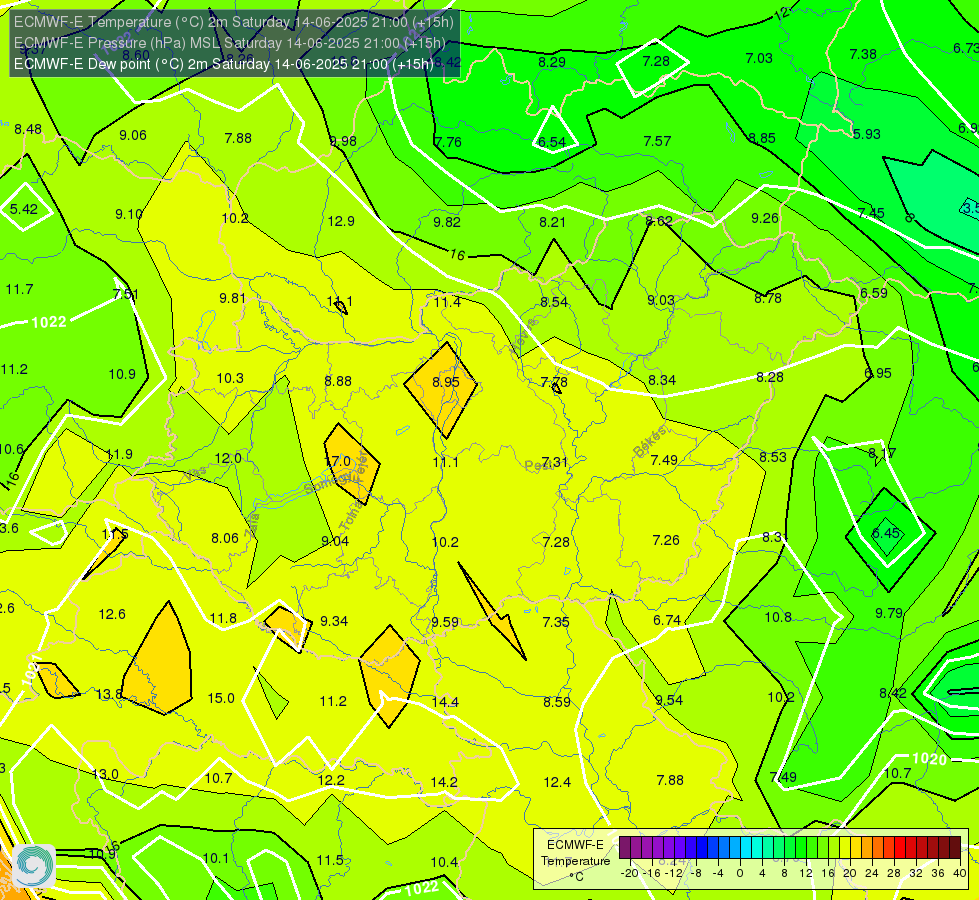Click the 9.98 dew point value
The width and height of the screenshot is (979, 900).
coord(343,141)
